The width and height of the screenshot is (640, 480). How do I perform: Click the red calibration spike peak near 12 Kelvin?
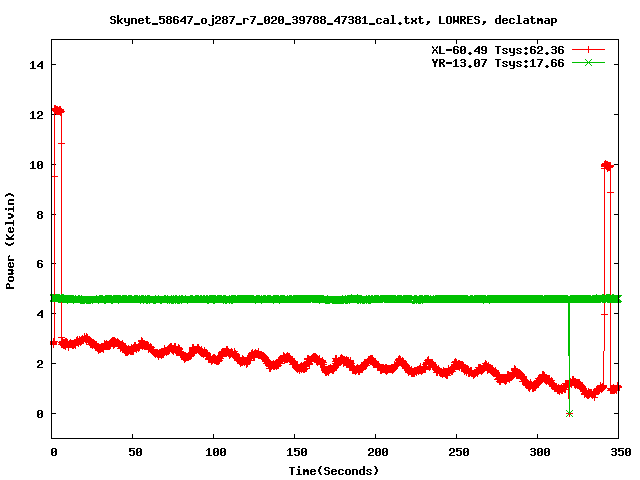tap(58, 110)
